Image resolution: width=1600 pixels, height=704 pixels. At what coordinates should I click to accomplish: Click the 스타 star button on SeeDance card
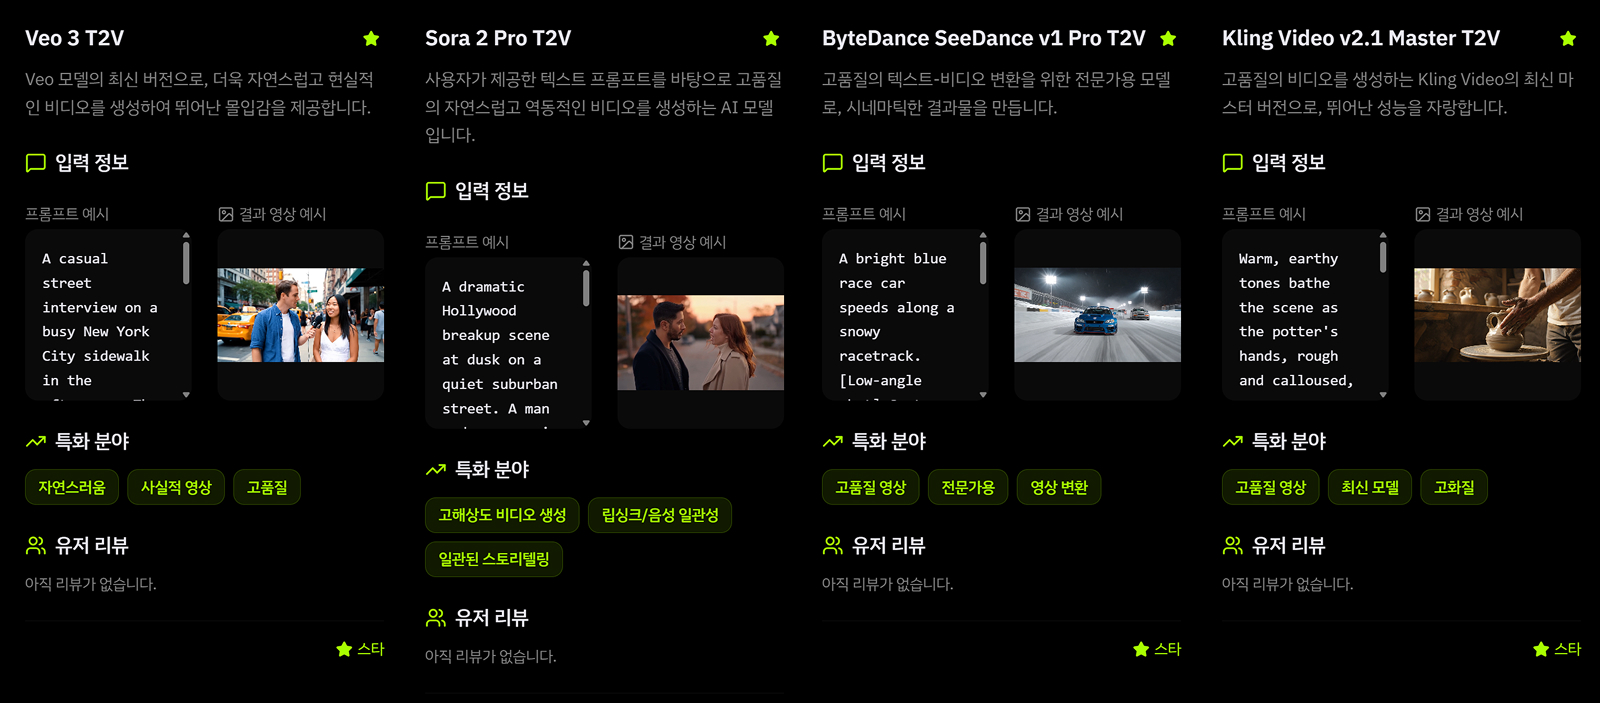[1157, 649]
